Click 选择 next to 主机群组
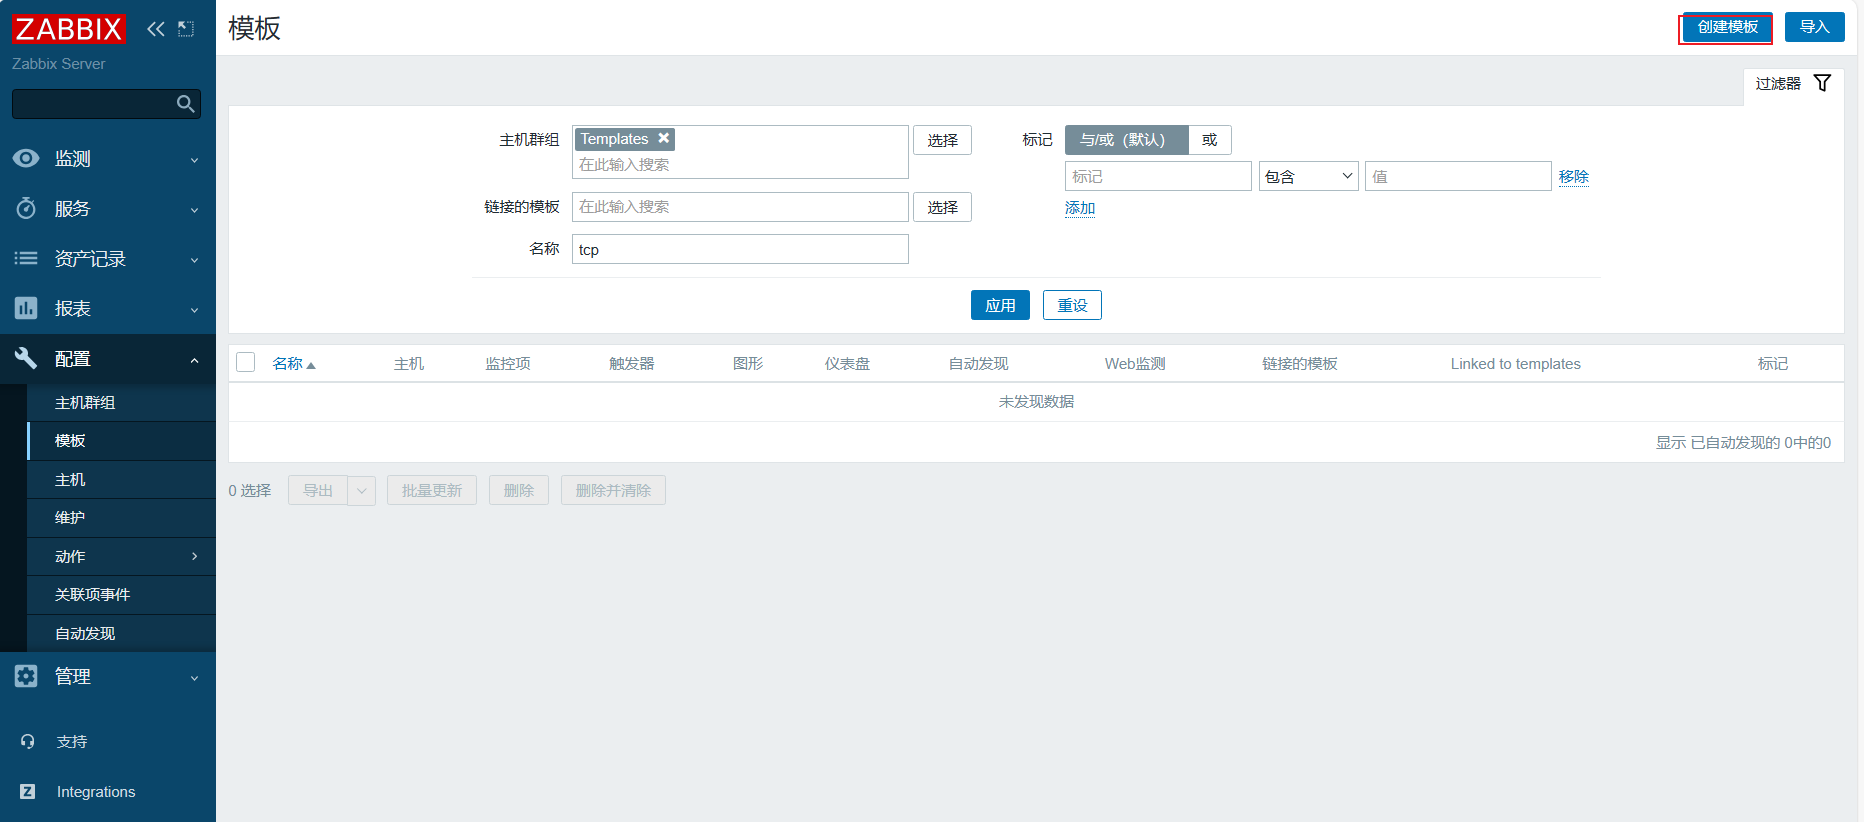 click(942, 140)
